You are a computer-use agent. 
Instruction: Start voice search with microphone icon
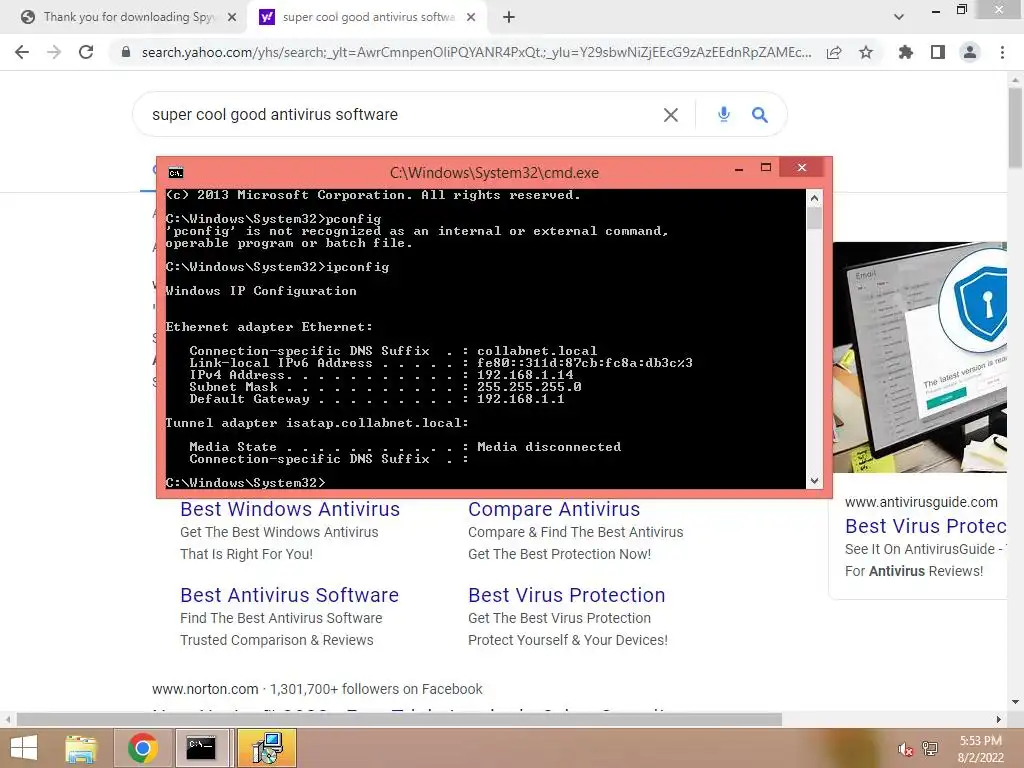click(x=724, y=115)
